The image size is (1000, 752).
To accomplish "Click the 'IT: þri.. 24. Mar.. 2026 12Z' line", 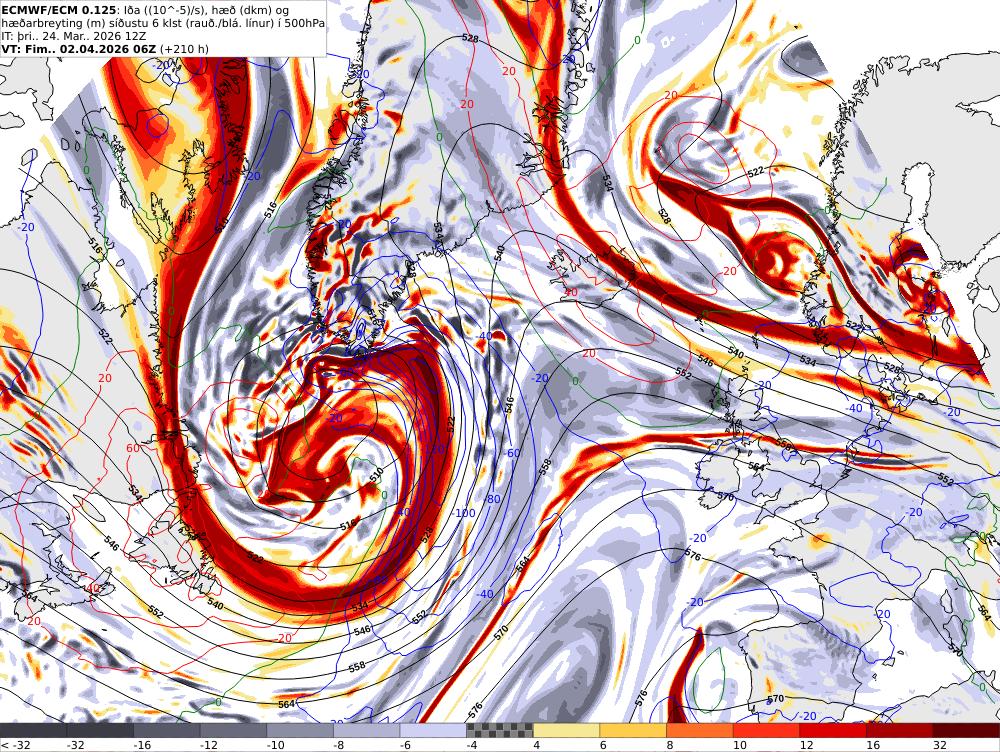I will coord(74,36).
